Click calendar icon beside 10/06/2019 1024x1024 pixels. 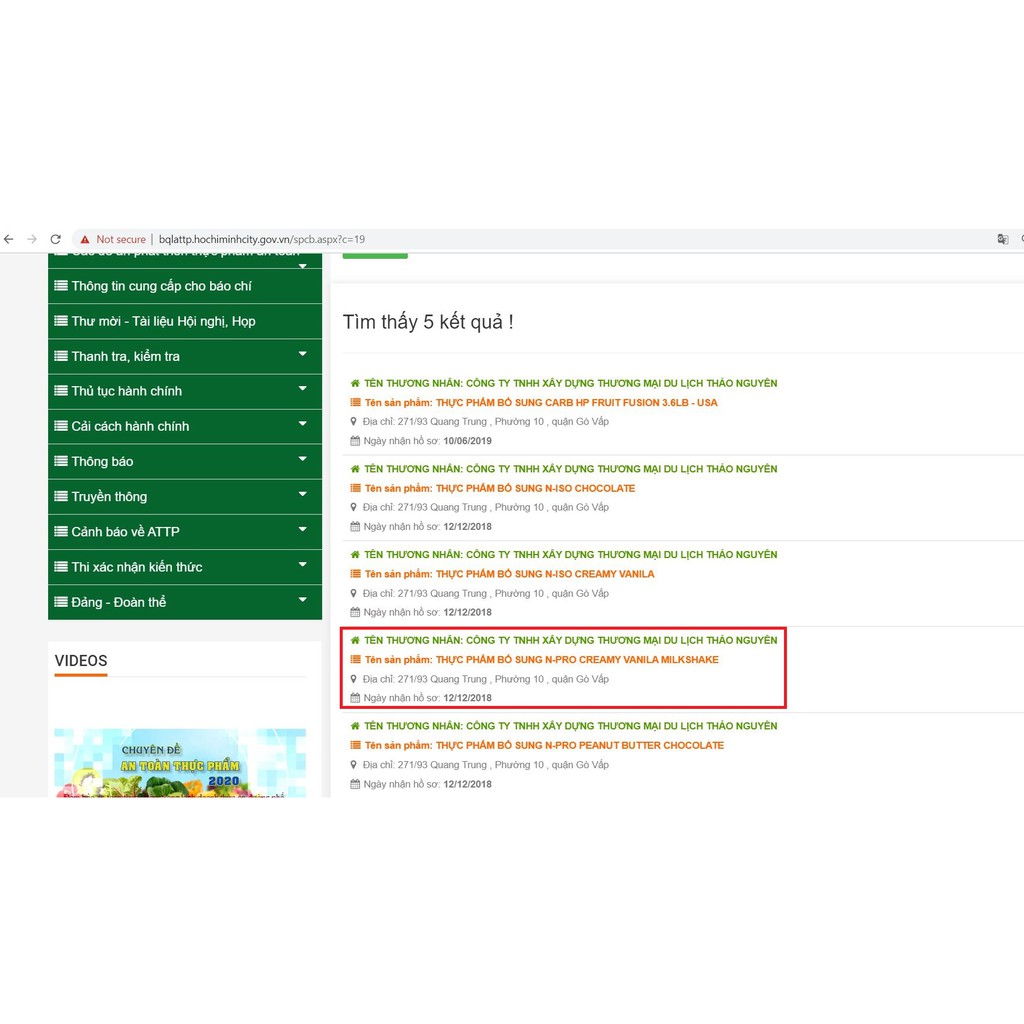(x=355, y=441)
